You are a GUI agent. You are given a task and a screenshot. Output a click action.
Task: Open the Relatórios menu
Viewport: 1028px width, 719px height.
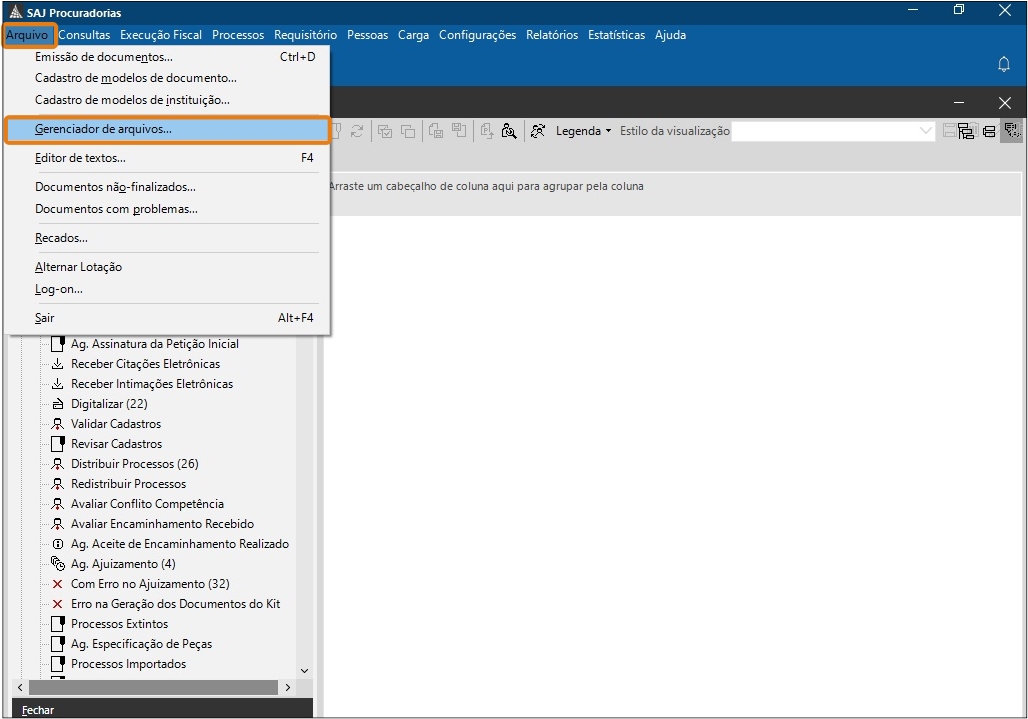pyautogui.click(x=552, y=35)
